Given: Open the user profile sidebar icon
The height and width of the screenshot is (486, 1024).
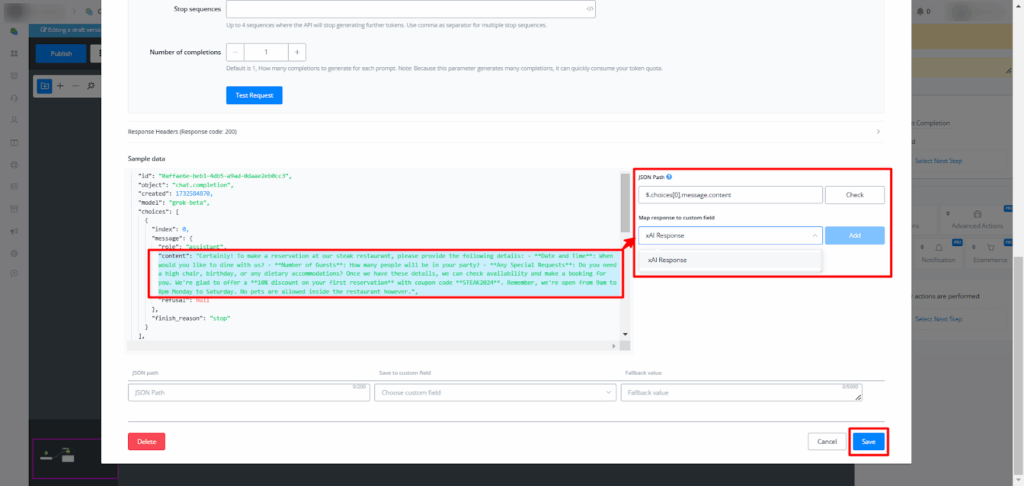Looking at the screenshot, I should point(14,119).
